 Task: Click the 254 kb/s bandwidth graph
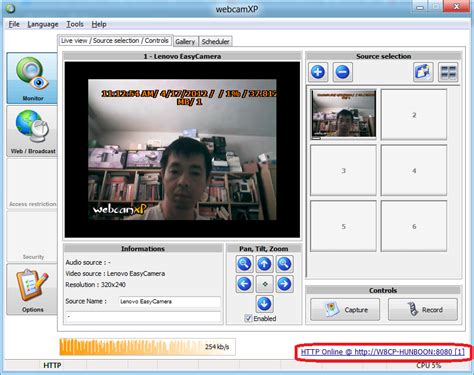(147, 347)
